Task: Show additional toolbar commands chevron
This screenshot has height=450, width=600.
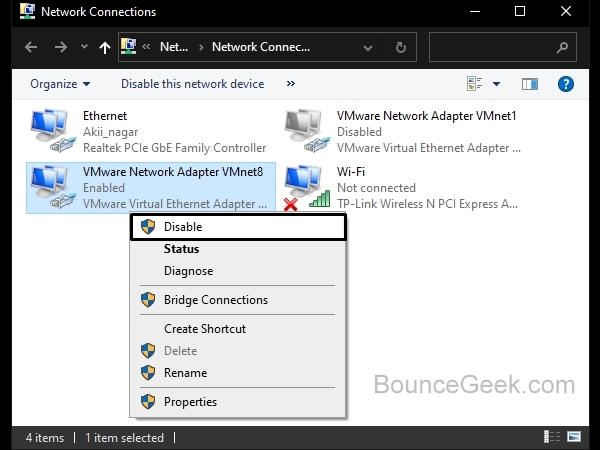Action: (x=291, y=83)
